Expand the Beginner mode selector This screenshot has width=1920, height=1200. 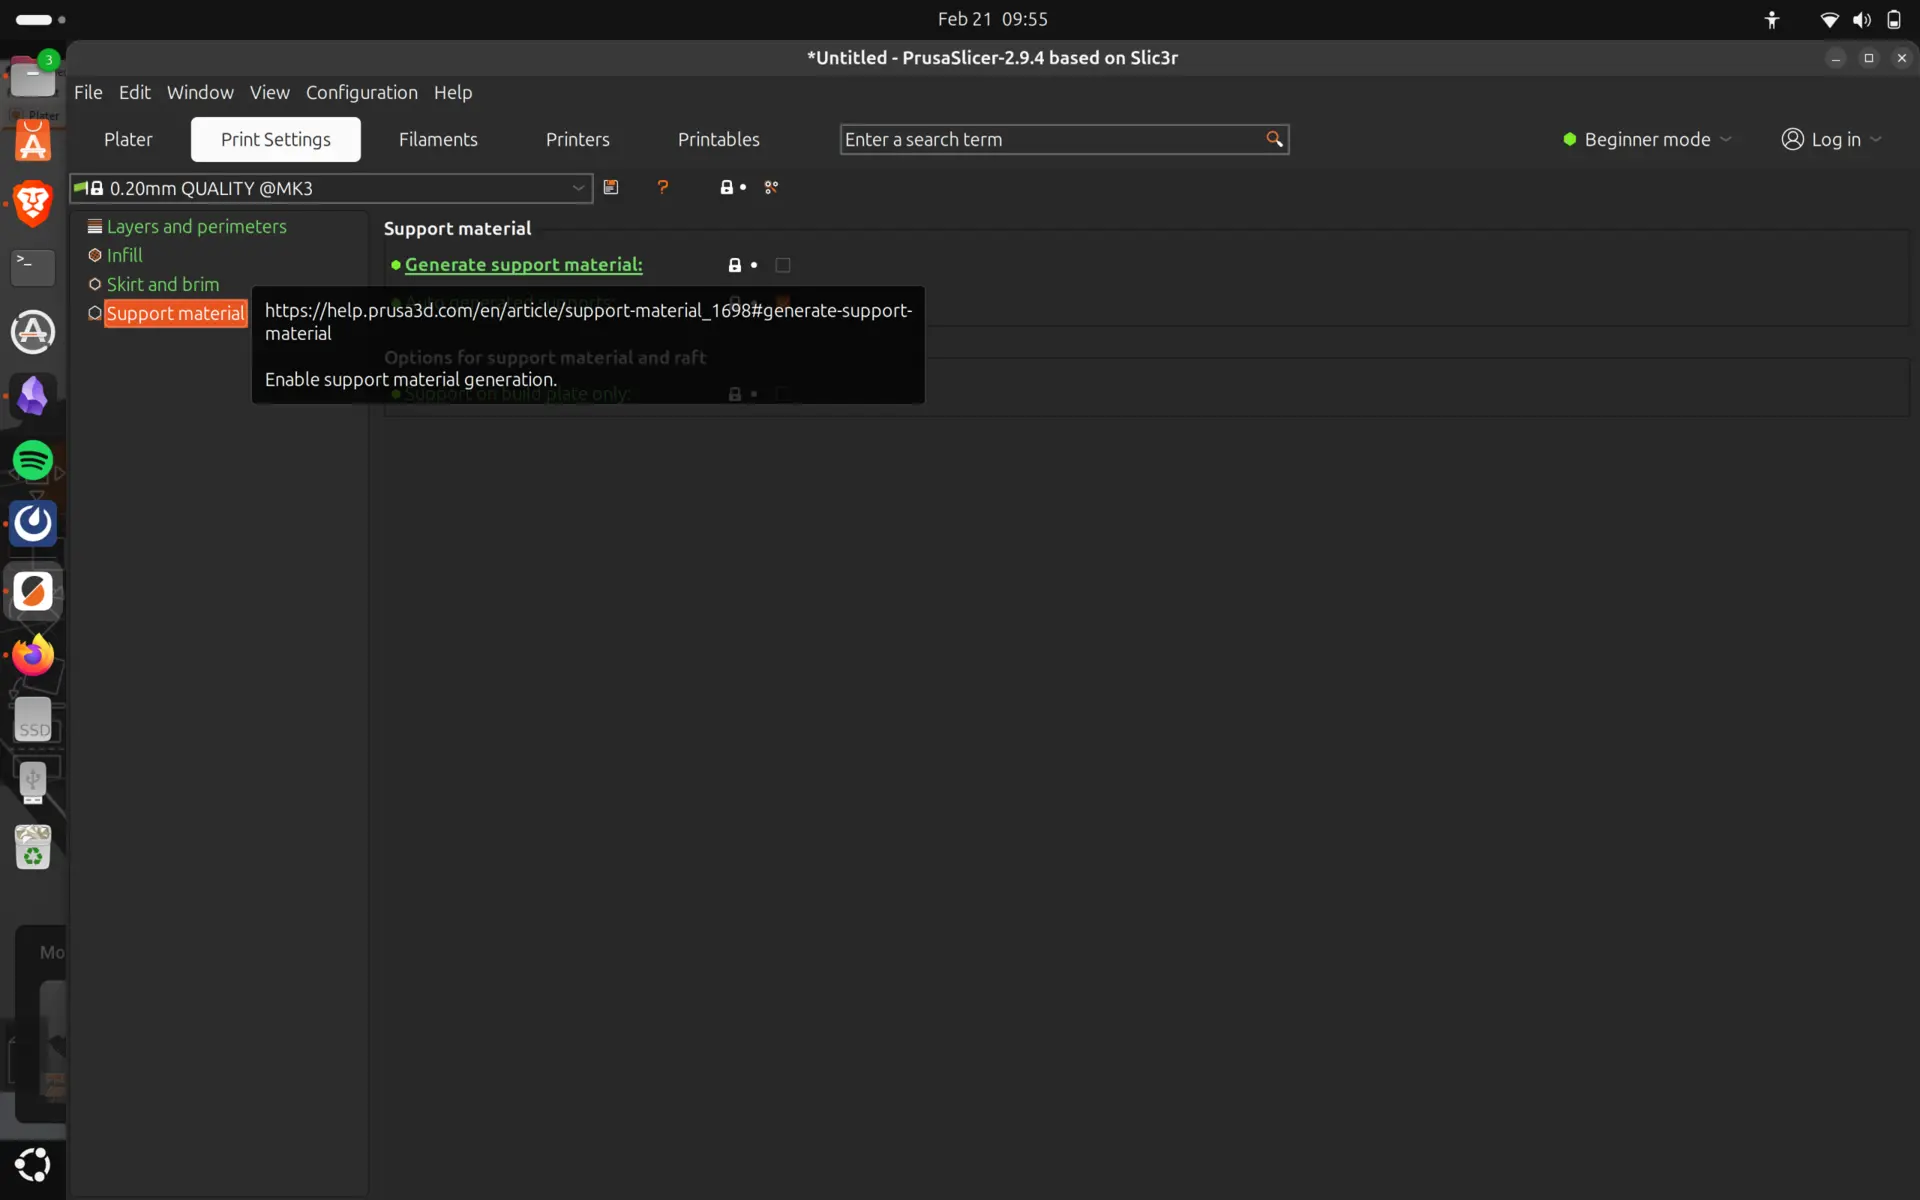point(1728,139)
